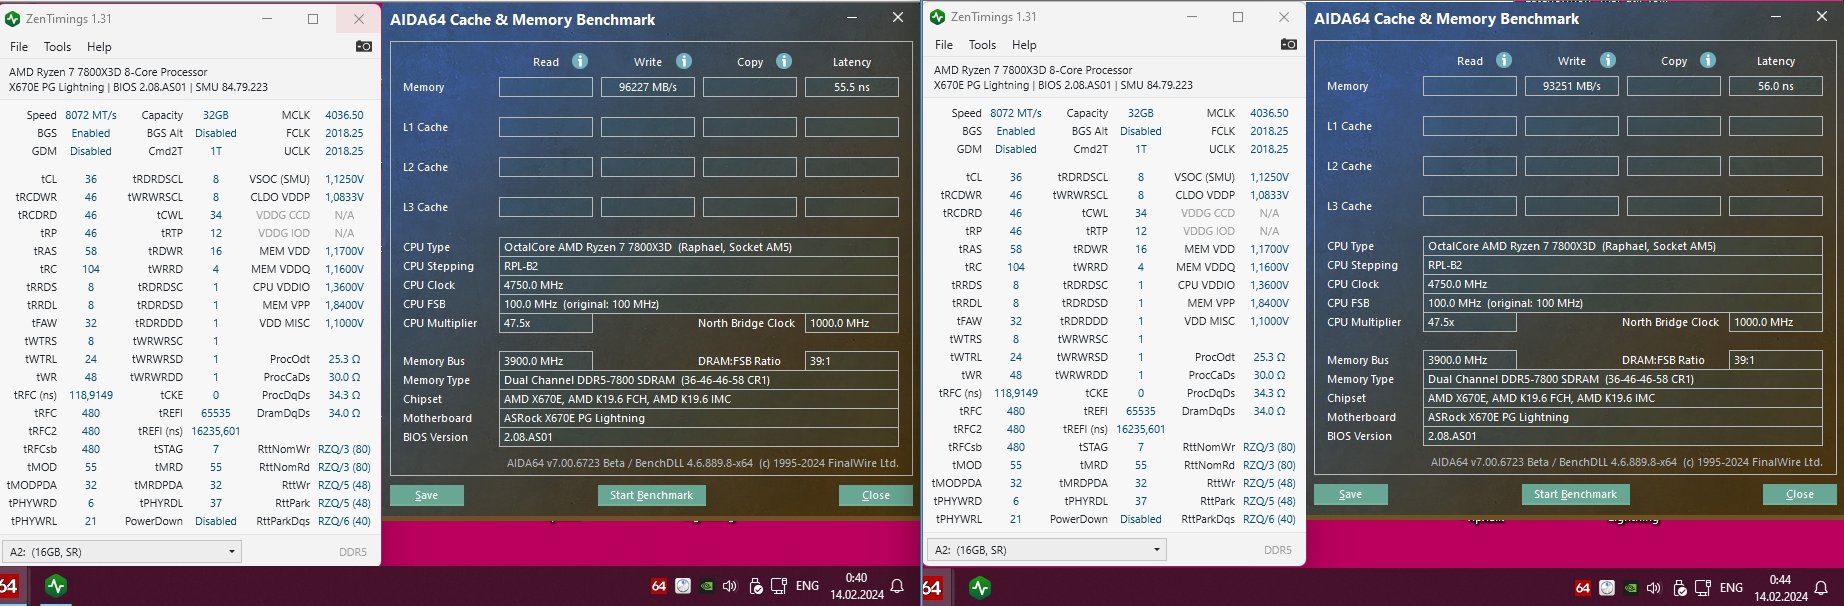Click MEM VDD 1,1700V in left ZenTimings

[344, 251]
